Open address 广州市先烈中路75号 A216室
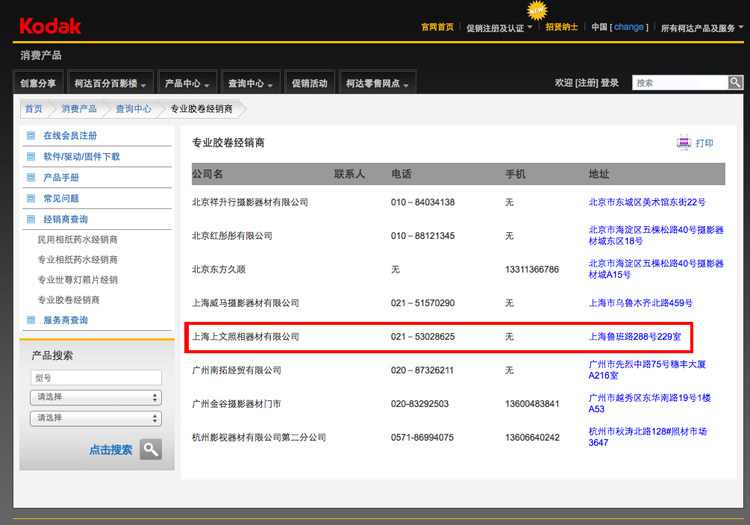 [x=647, y=370]
